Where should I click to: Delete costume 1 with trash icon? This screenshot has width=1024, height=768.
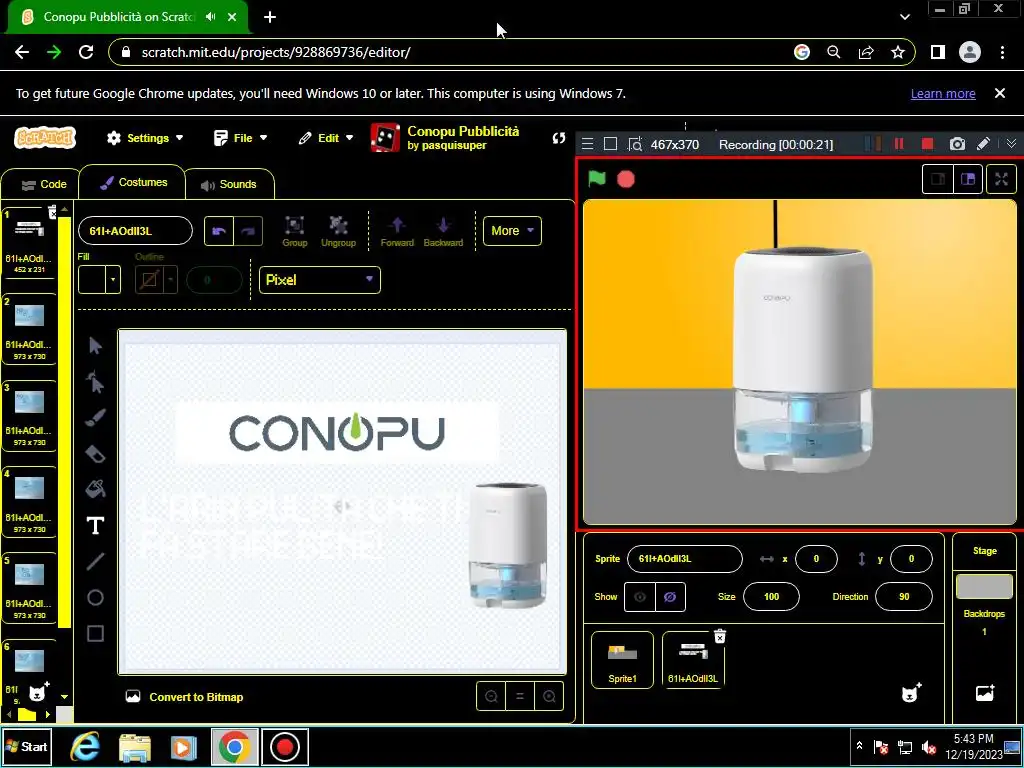52,212
